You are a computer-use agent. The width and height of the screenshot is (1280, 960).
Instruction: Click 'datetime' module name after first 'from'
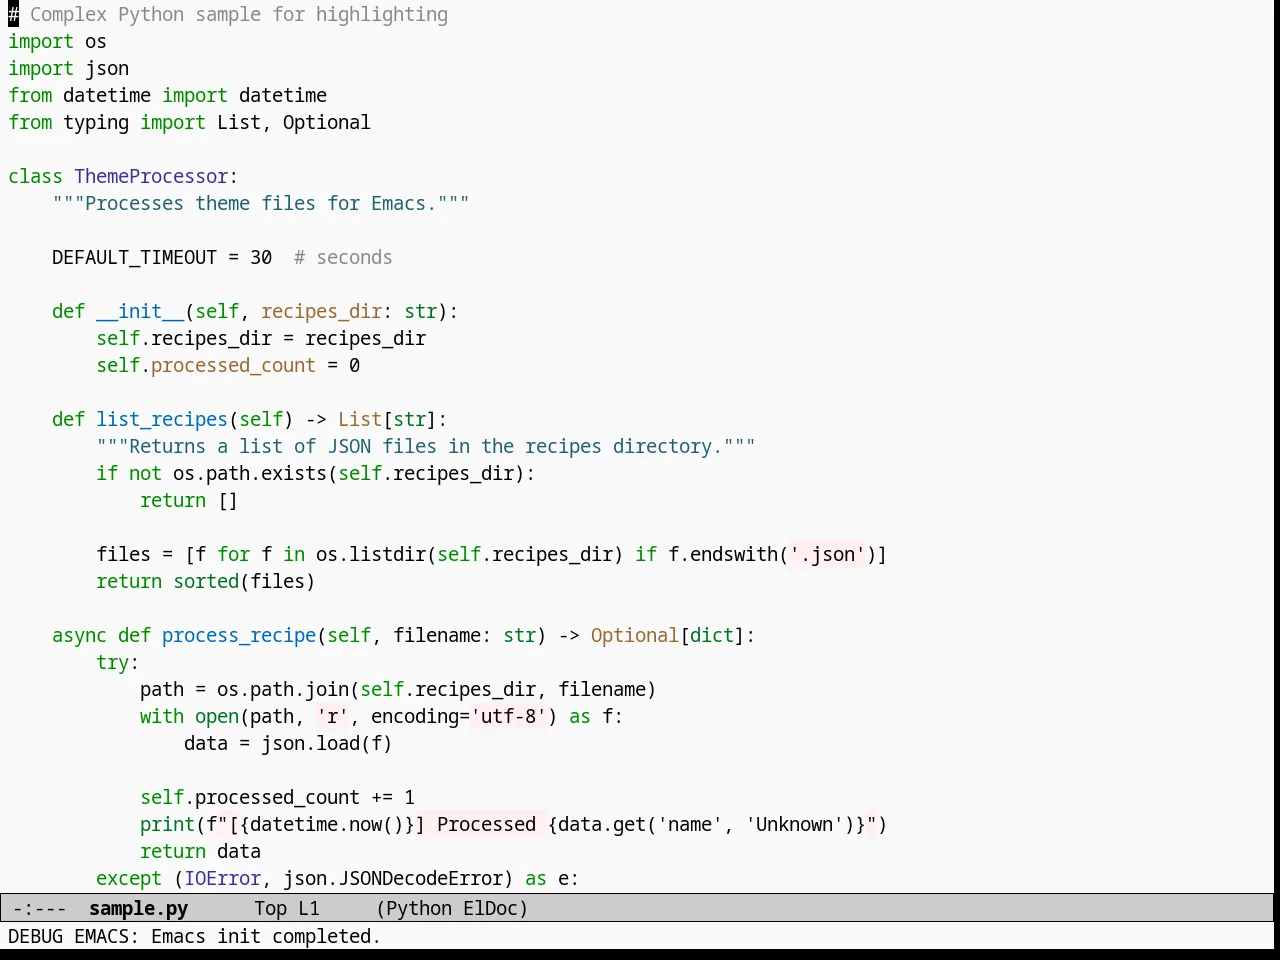coord(107,95)
